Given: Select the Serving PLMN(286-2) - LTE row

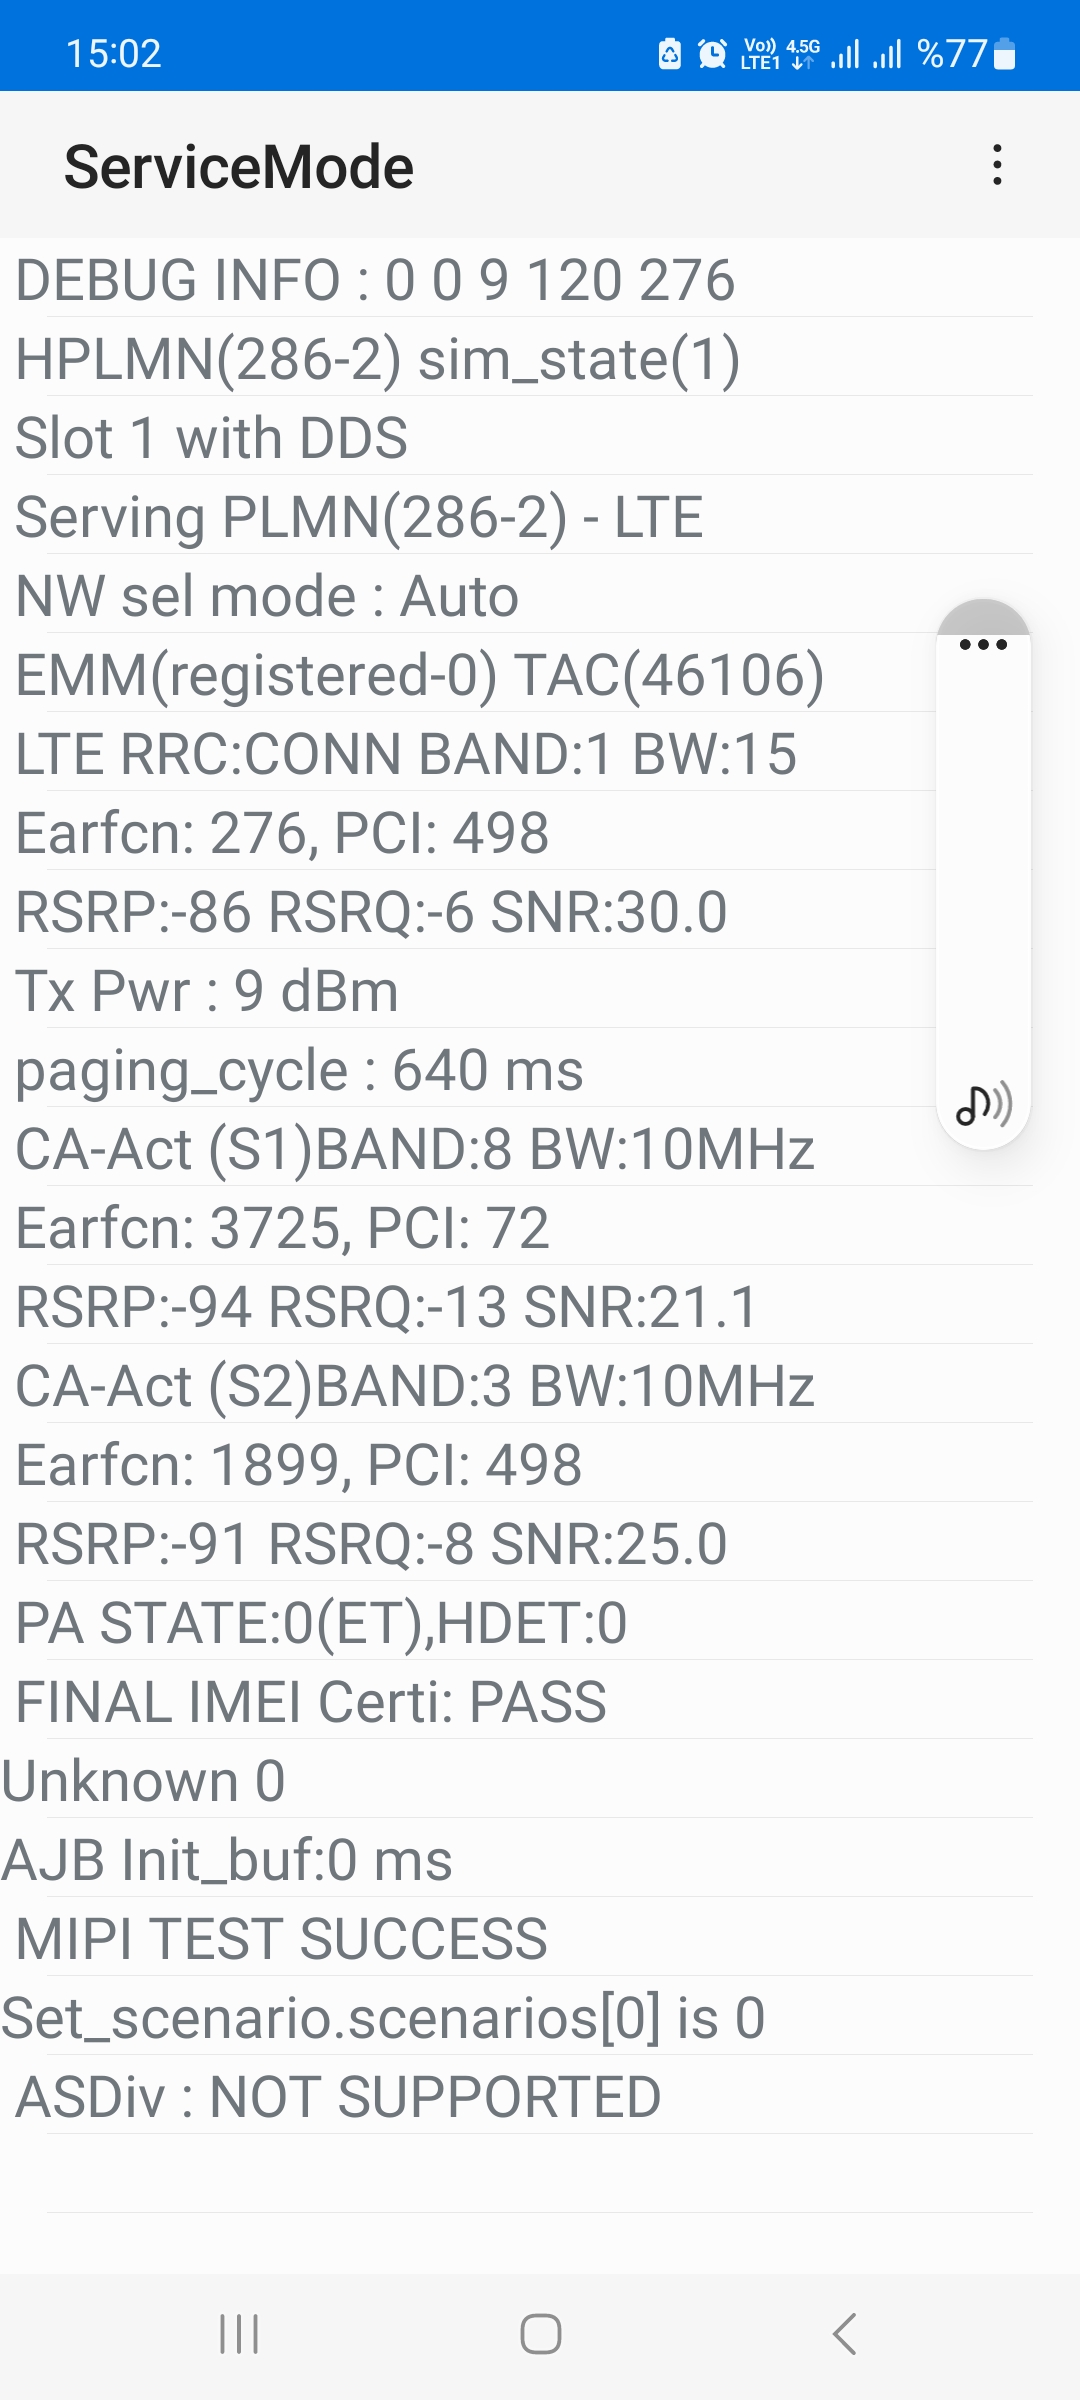Looking at the screenshot, I should (516, 516).
